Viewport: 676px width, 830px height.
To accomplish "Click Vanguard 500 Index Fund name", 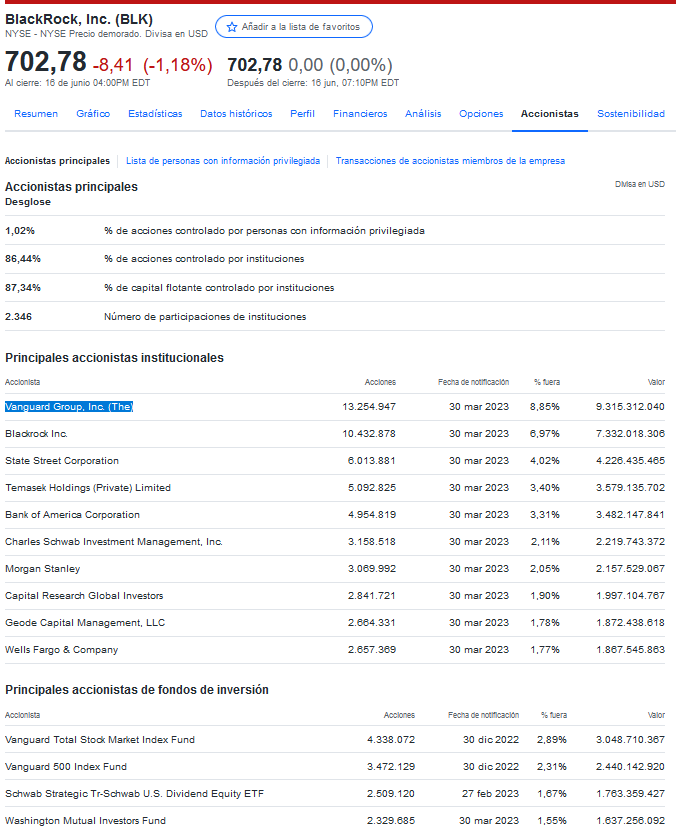I will coord(66,766).
